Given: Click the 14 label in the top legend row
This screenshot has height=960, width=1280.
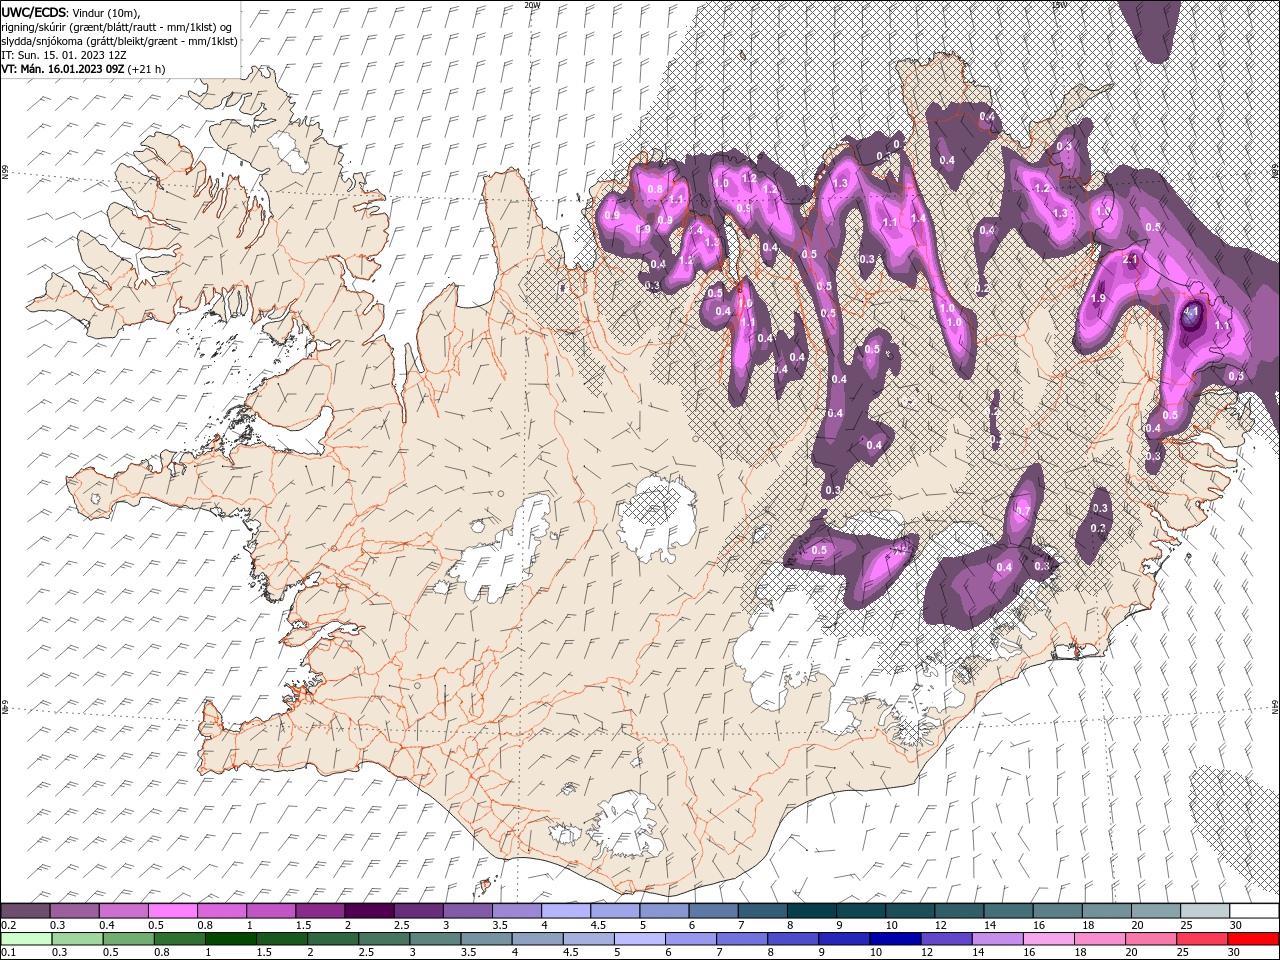Looking at the screenshot, I should click(990, 926).
